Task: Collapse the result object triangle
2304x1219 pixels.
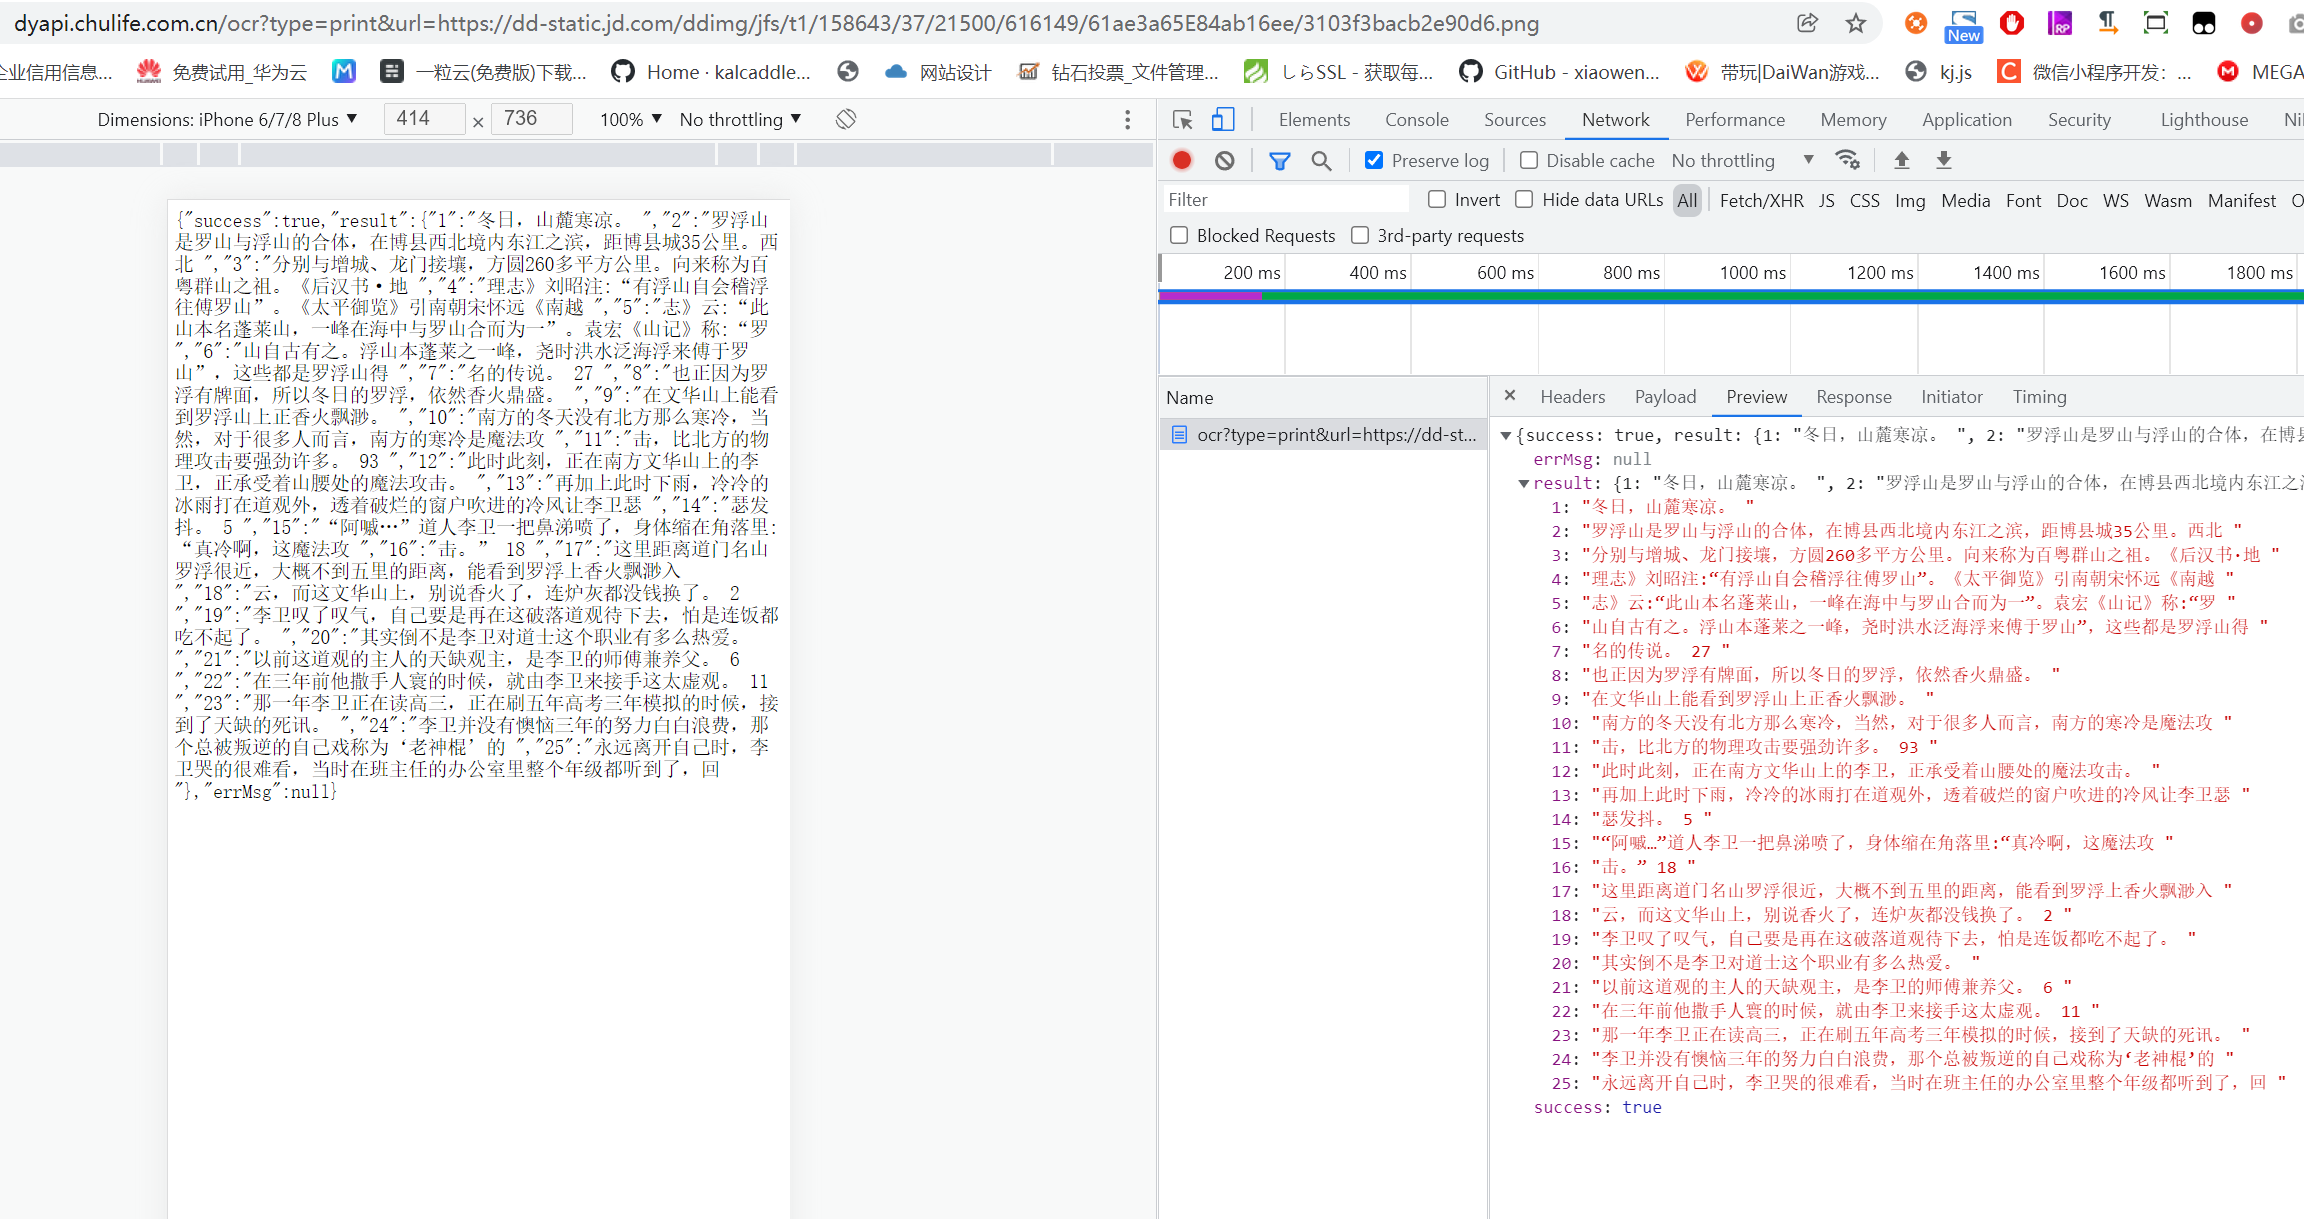Action: [x=1524, y=483]
